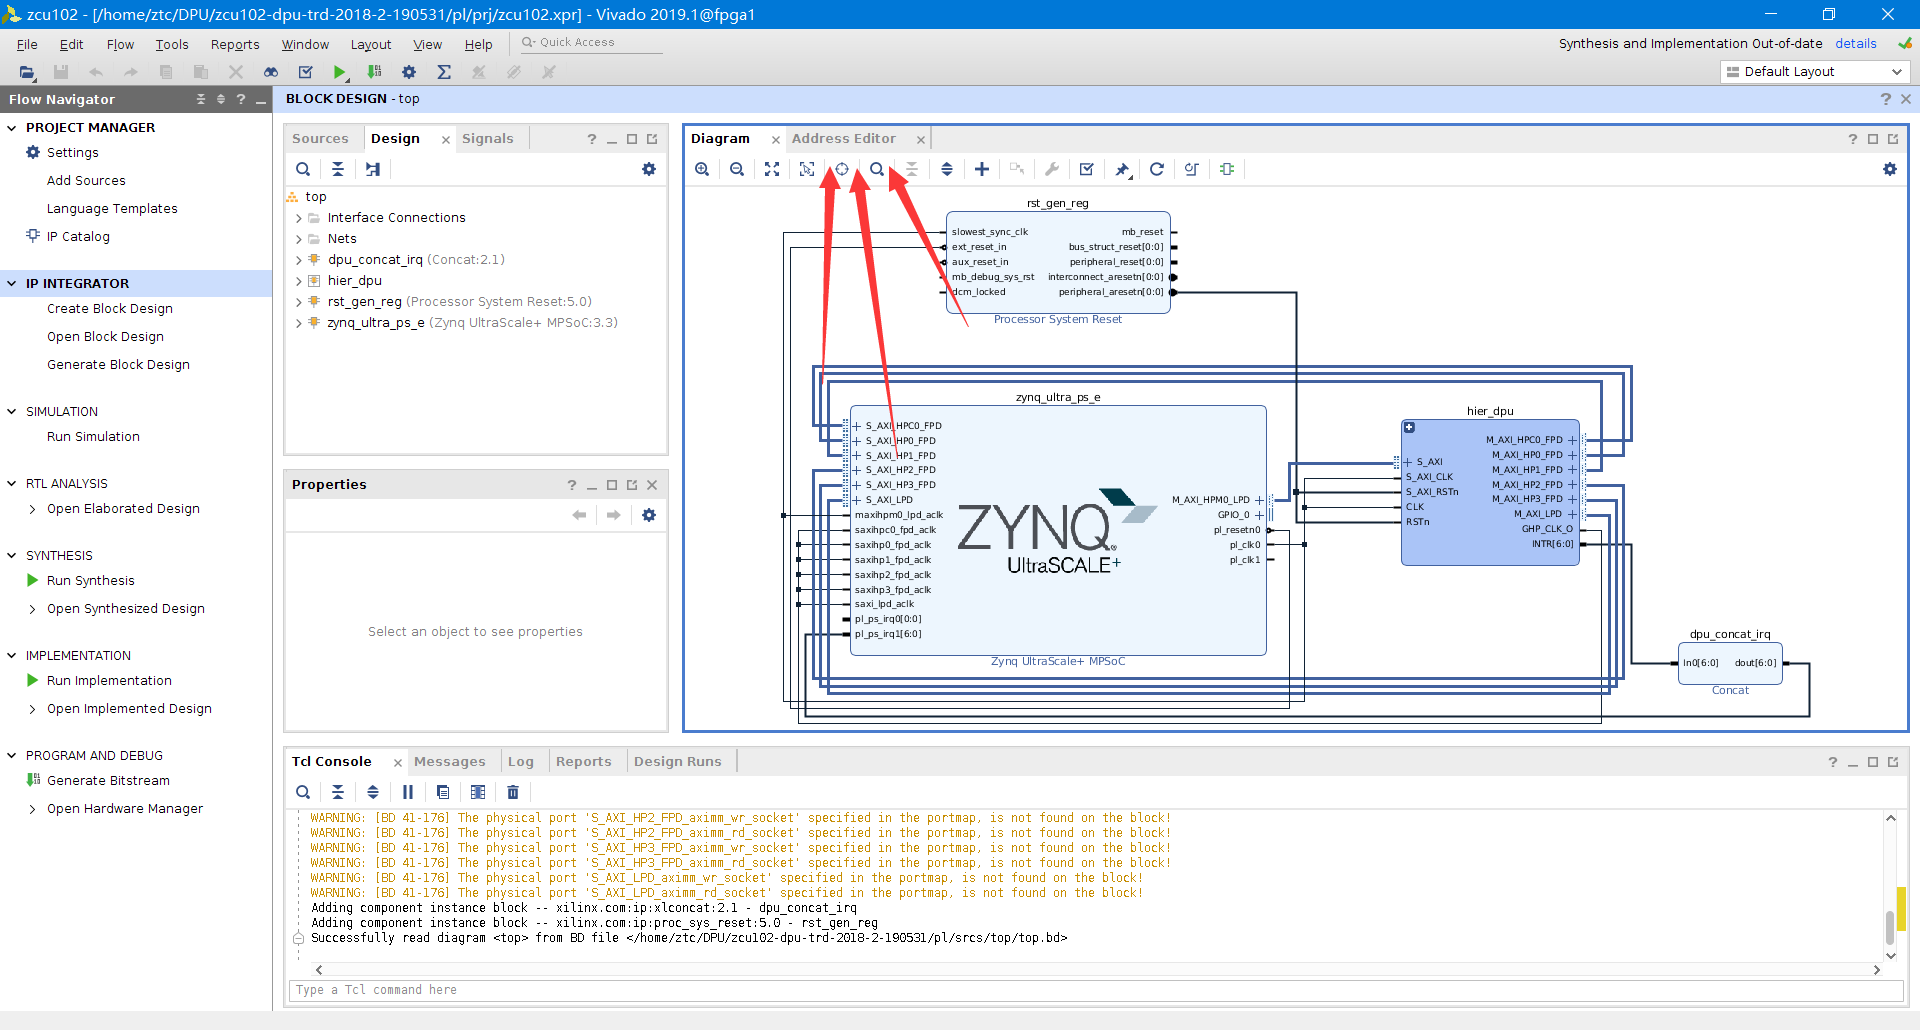Switch to the Messages tab
1920x1030 pixels.
[x=449, y=762]
